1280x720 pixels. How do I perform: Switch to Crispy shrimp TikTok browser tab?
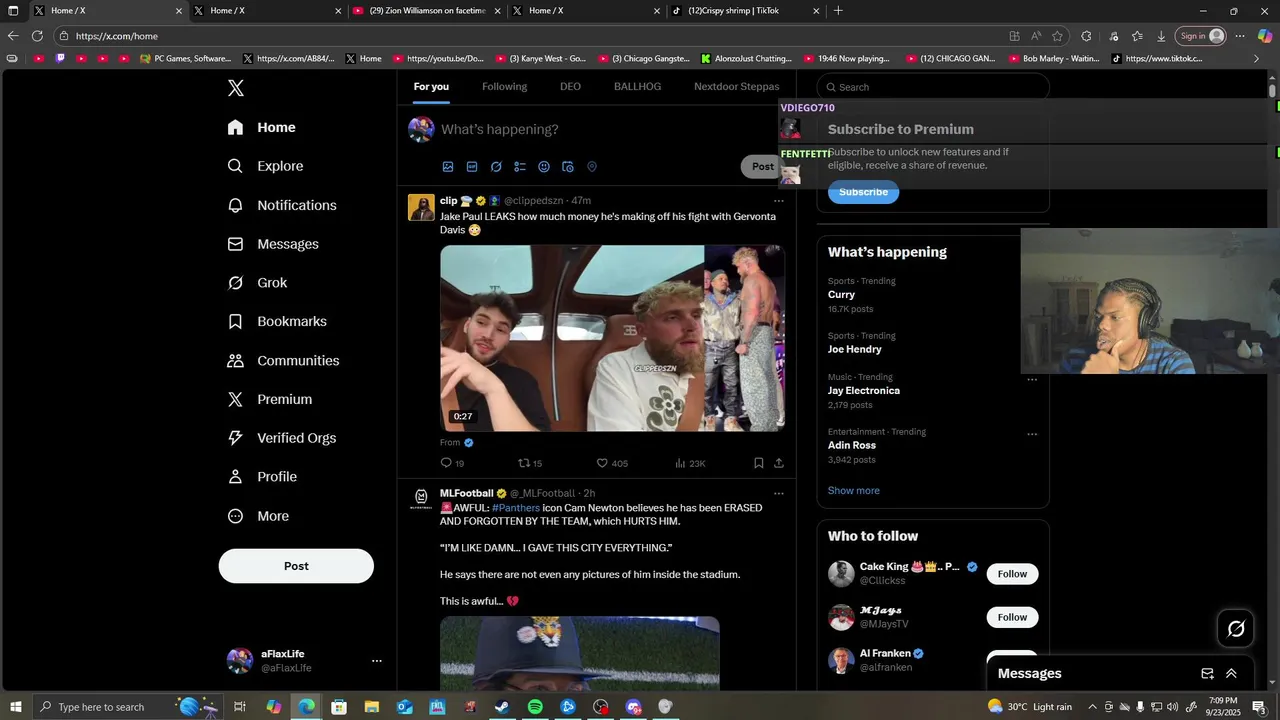pyautogui.click(x=746, y=11)
